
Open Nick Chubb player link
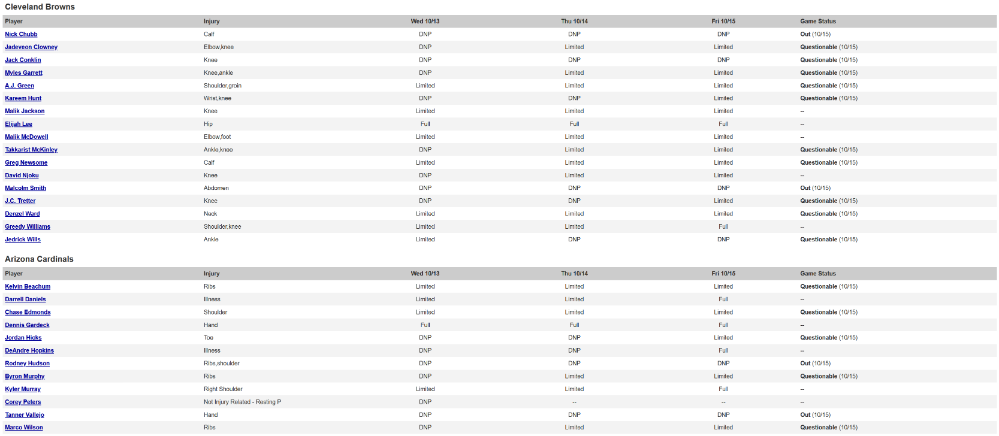tap(21, 34)
